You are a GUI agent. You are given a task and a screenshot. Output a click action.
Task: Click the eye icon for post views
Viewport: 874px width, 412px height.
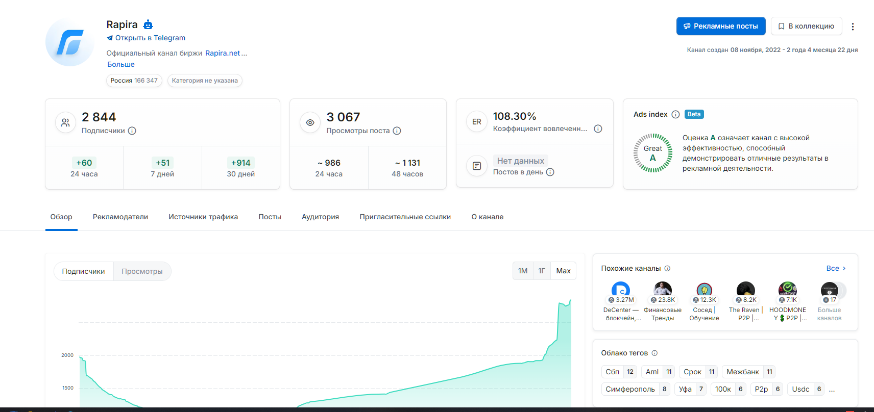[x=310, y=123]
